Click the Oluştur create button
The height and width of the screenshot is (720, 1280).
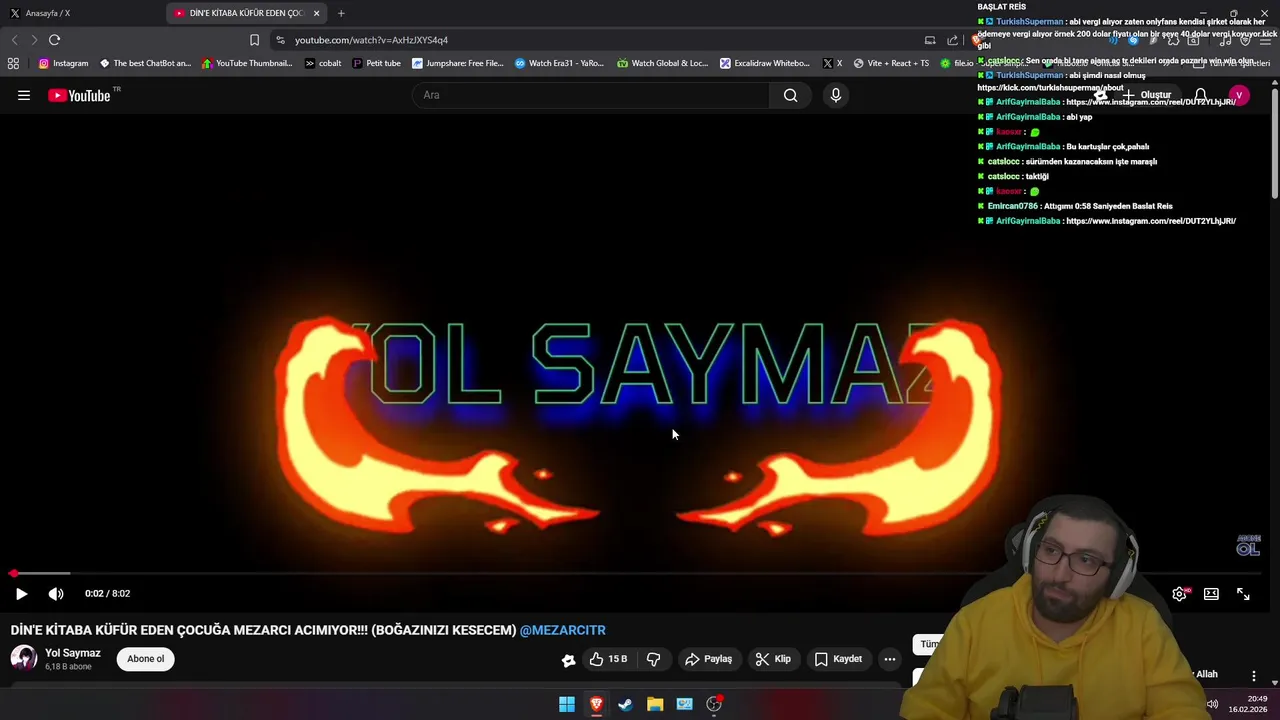click(1146, 95)
